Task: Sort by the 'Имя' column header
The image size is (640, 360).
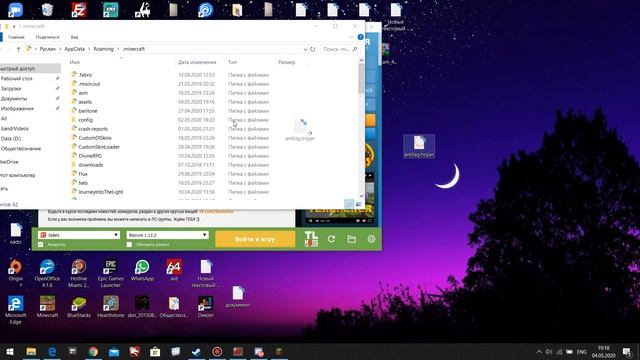Action: click(75, 62)
